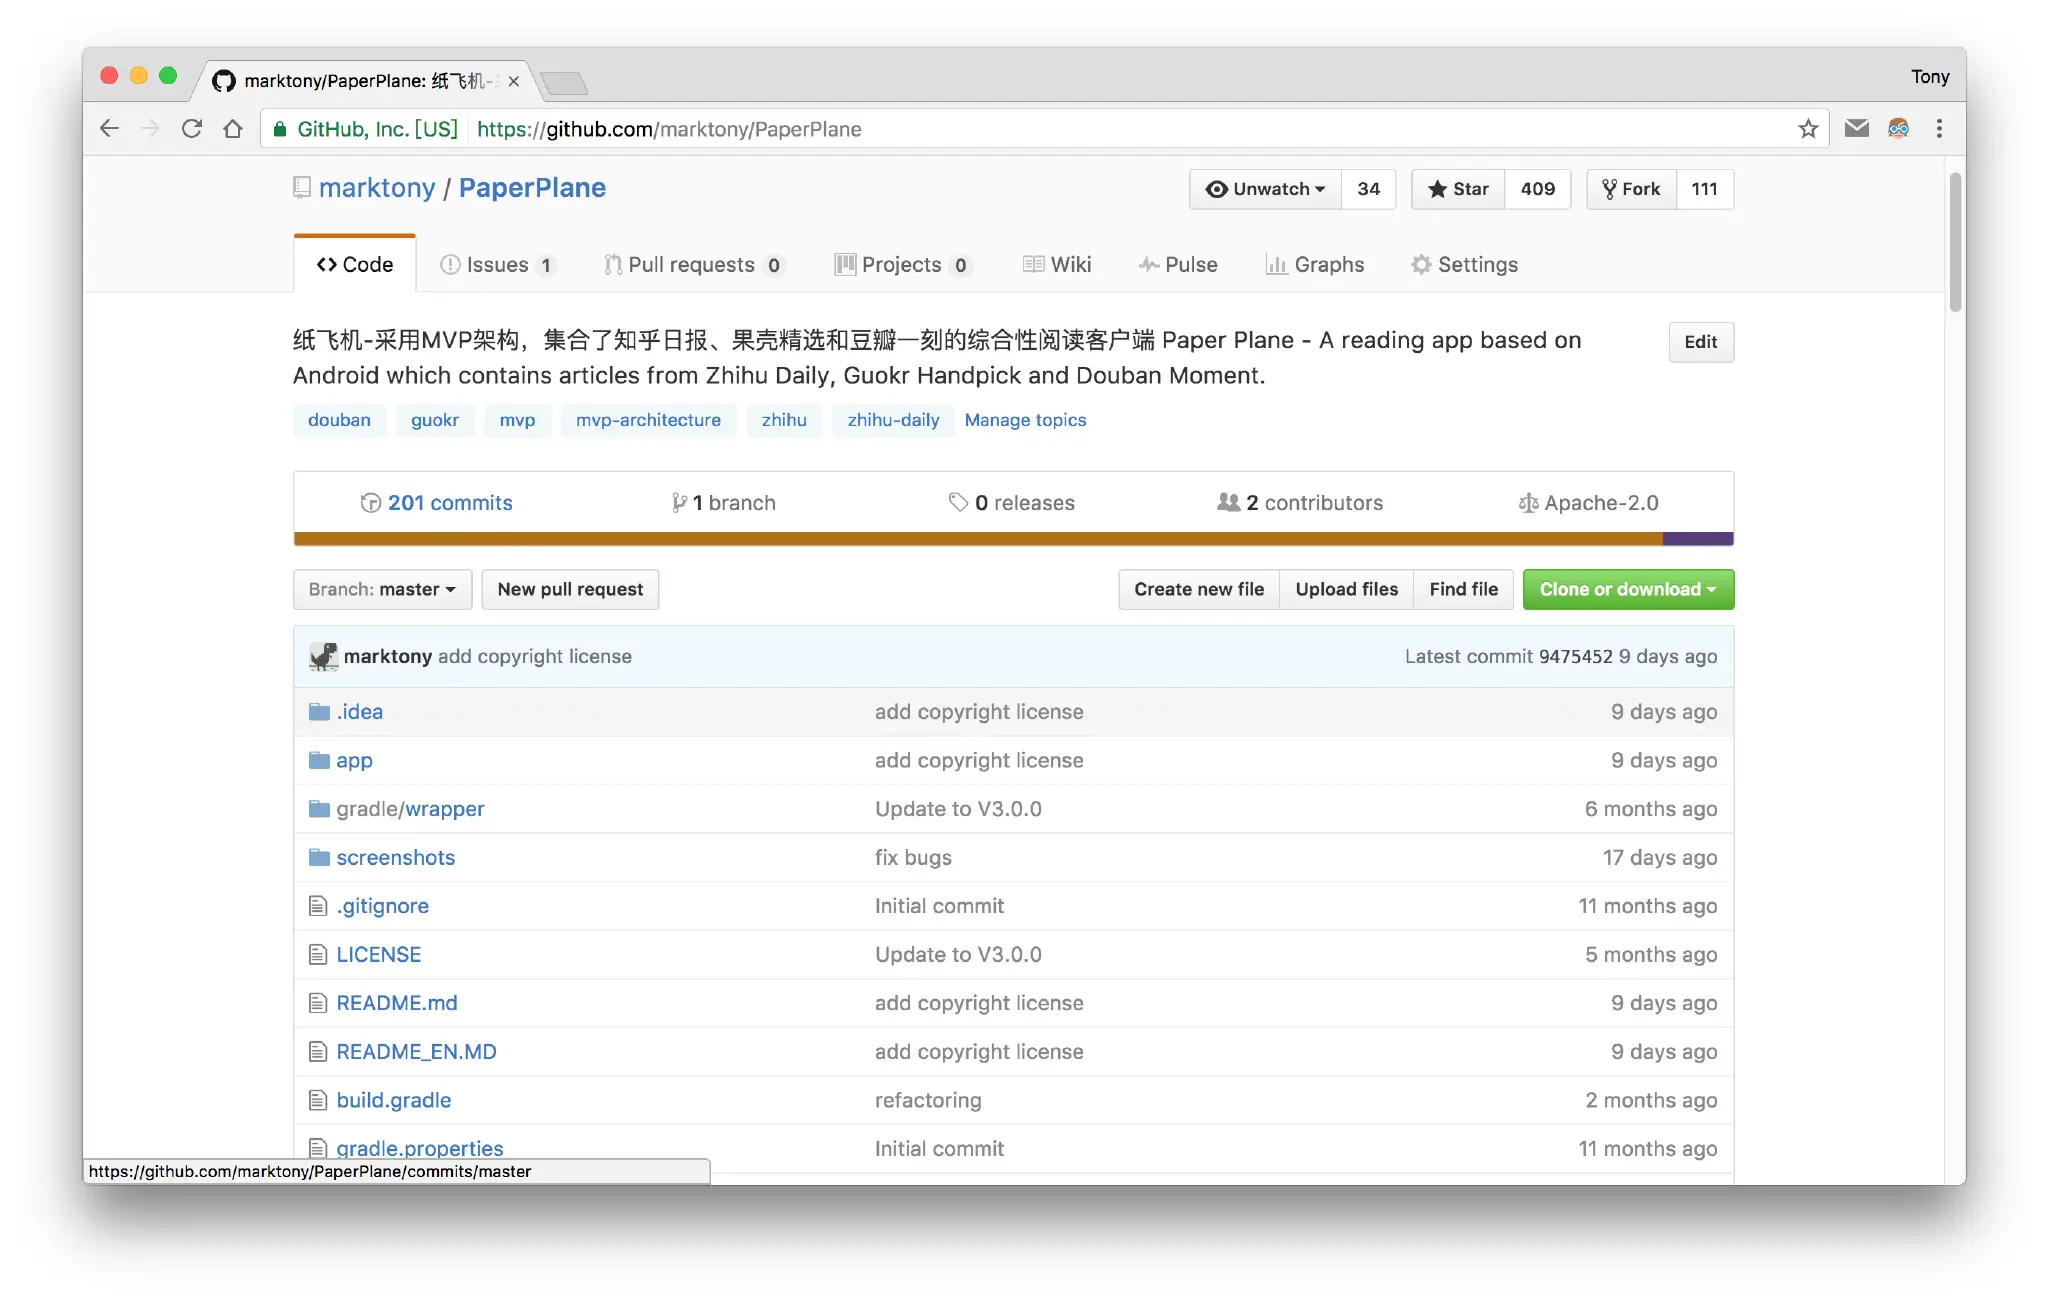The width and height of the screenshot is (2048, 1302).
Task: Open the glasses-face extension icon
Action: coord(1898,128)
